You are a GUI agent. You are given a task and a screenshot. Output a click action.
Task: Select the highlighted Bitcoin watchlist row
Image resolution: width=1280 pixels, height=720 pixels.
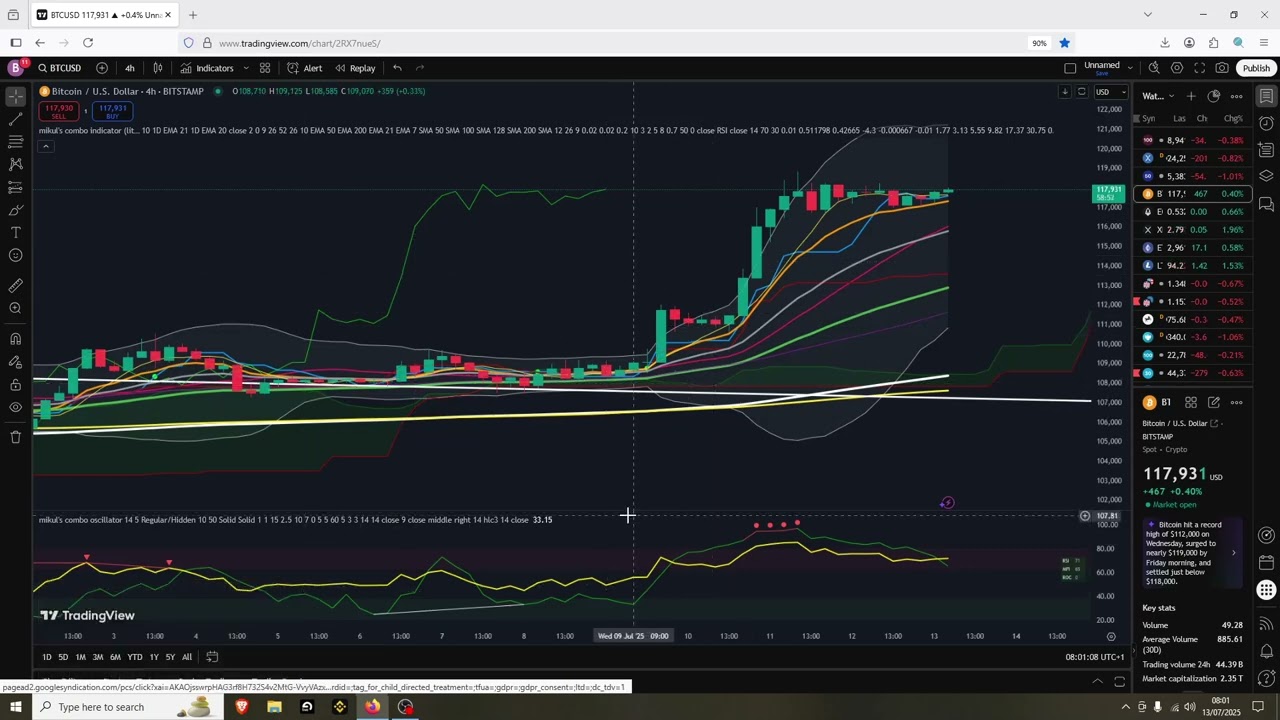tap(1192, 194)
